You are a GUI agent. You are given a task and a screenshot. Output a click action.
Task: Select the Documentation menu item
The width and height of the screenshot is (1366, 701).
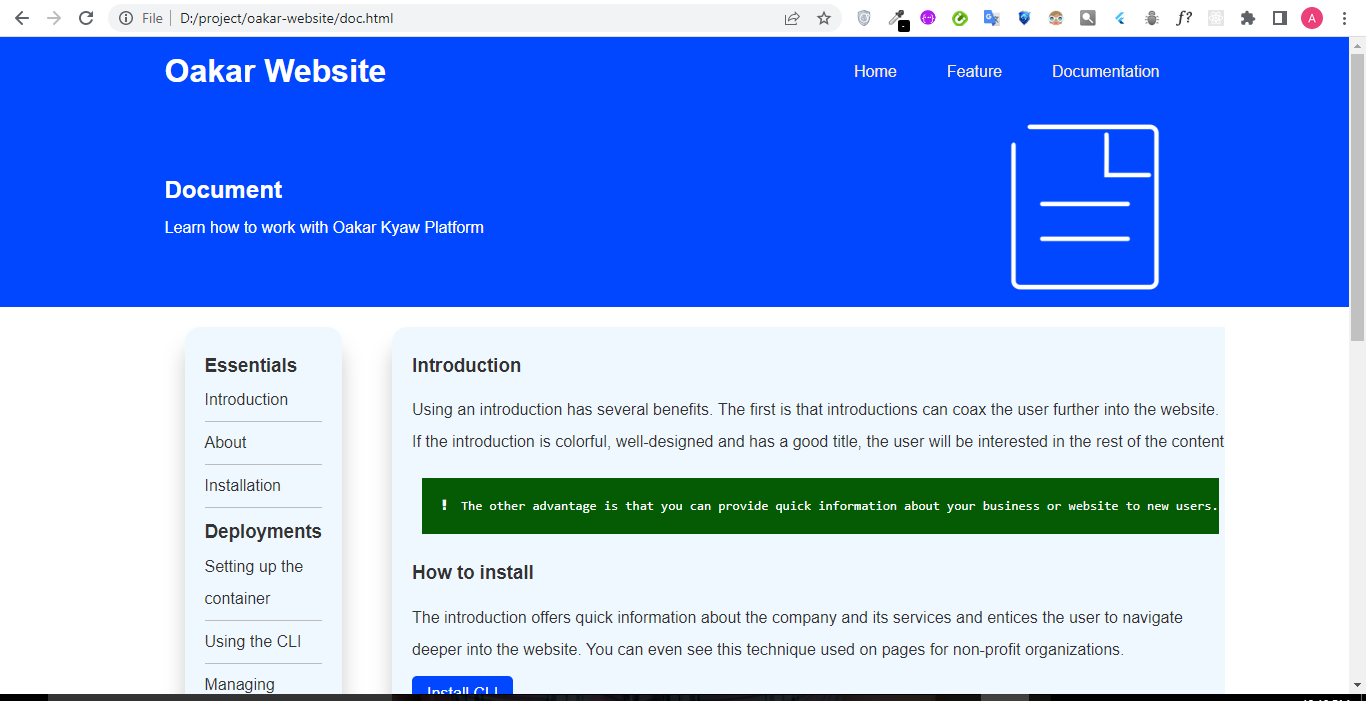(x=1105, y=71)
